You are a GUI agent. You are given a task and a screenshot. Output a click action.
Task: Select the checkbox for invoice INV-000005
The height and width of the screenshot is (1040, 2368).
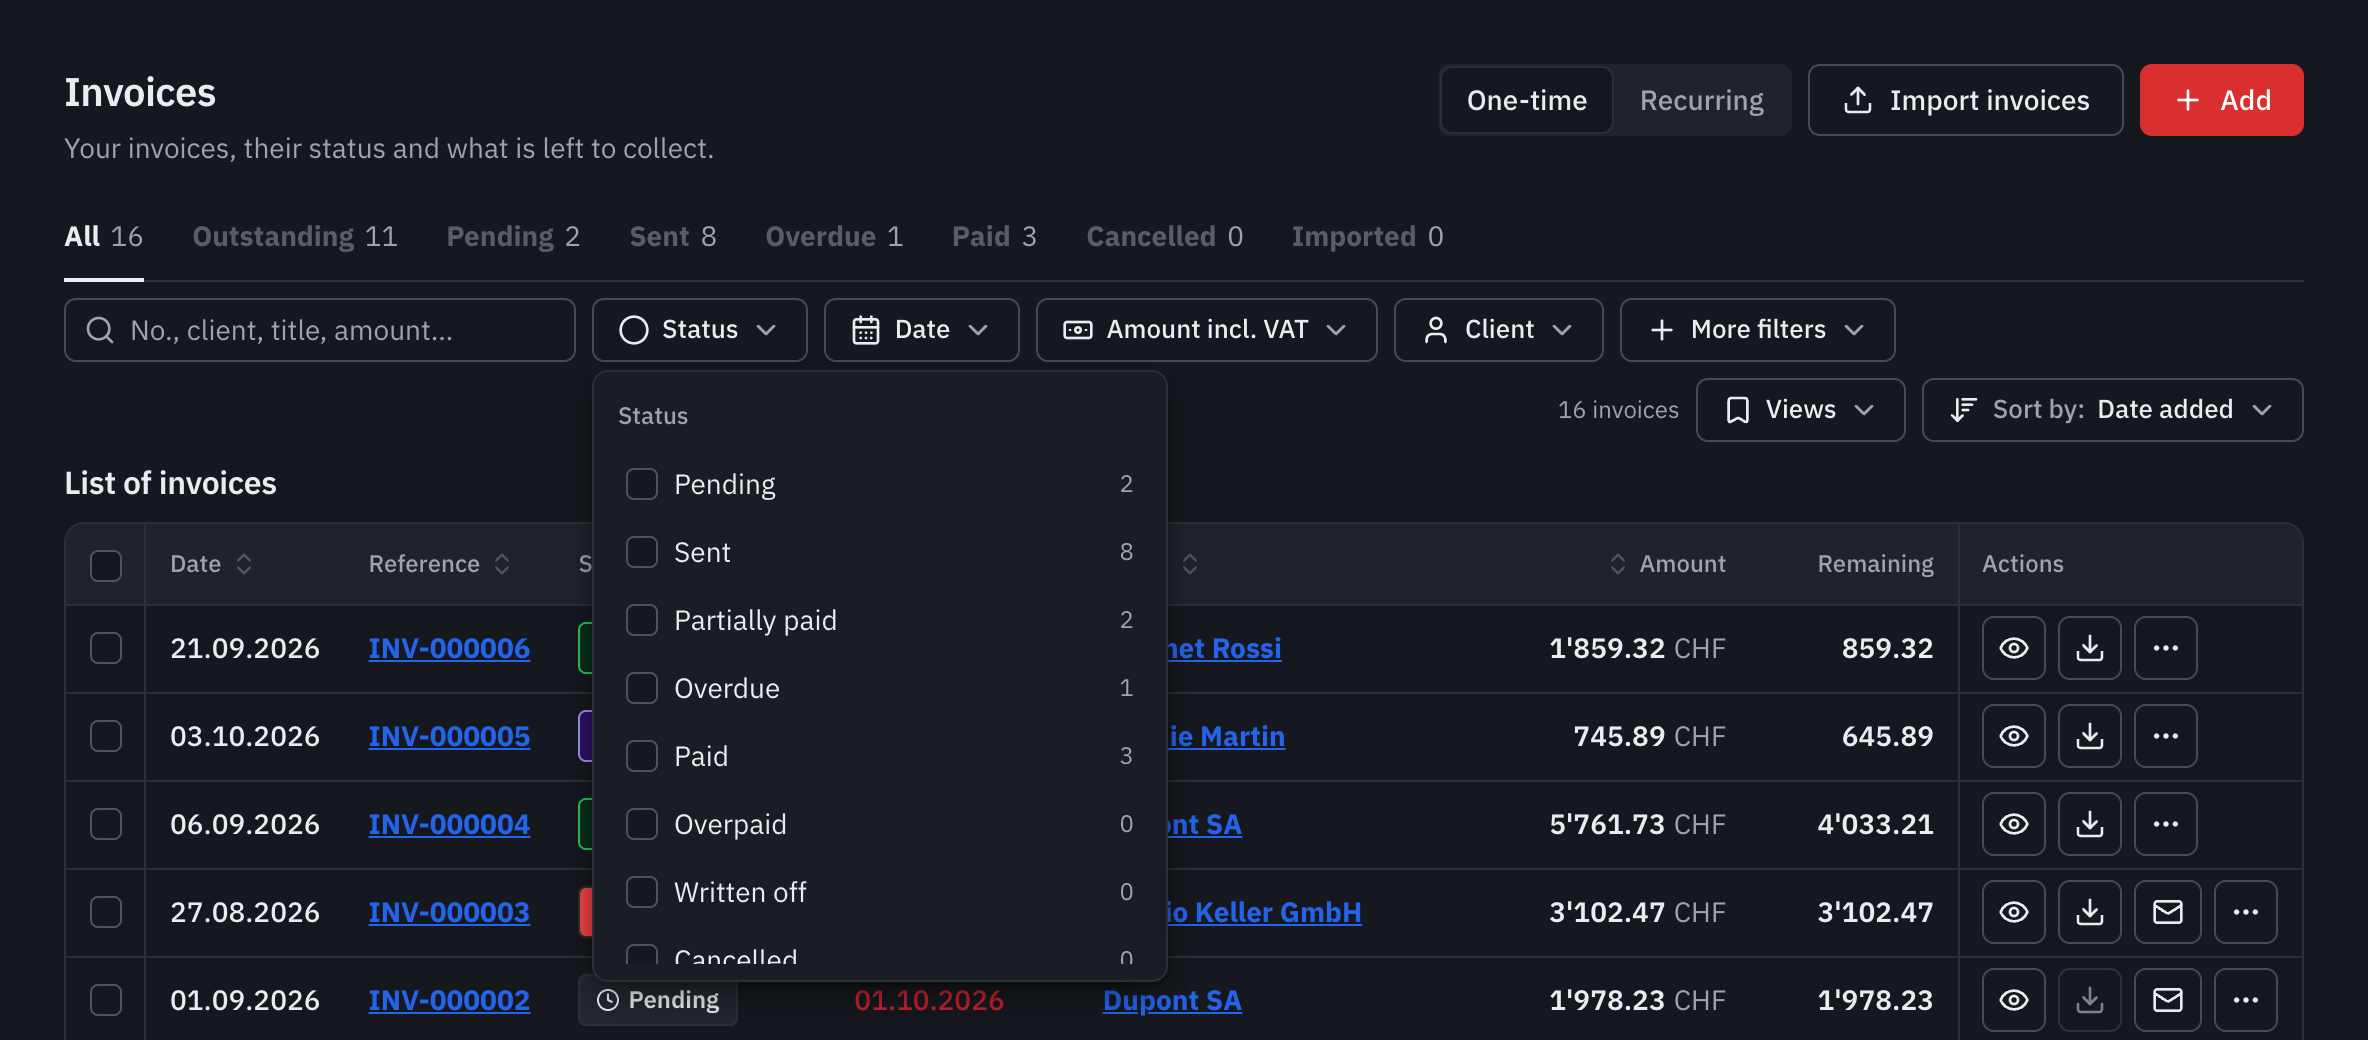(106, 736)
